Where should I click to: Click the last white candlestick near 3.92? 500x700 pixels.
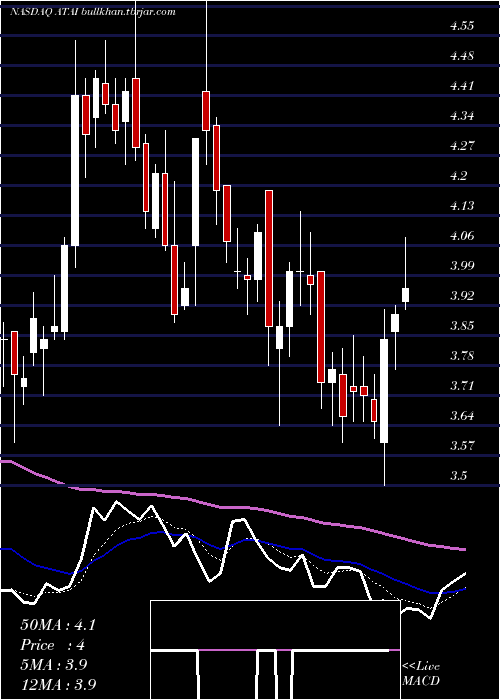pyautogui.click(x=405, y=295)
